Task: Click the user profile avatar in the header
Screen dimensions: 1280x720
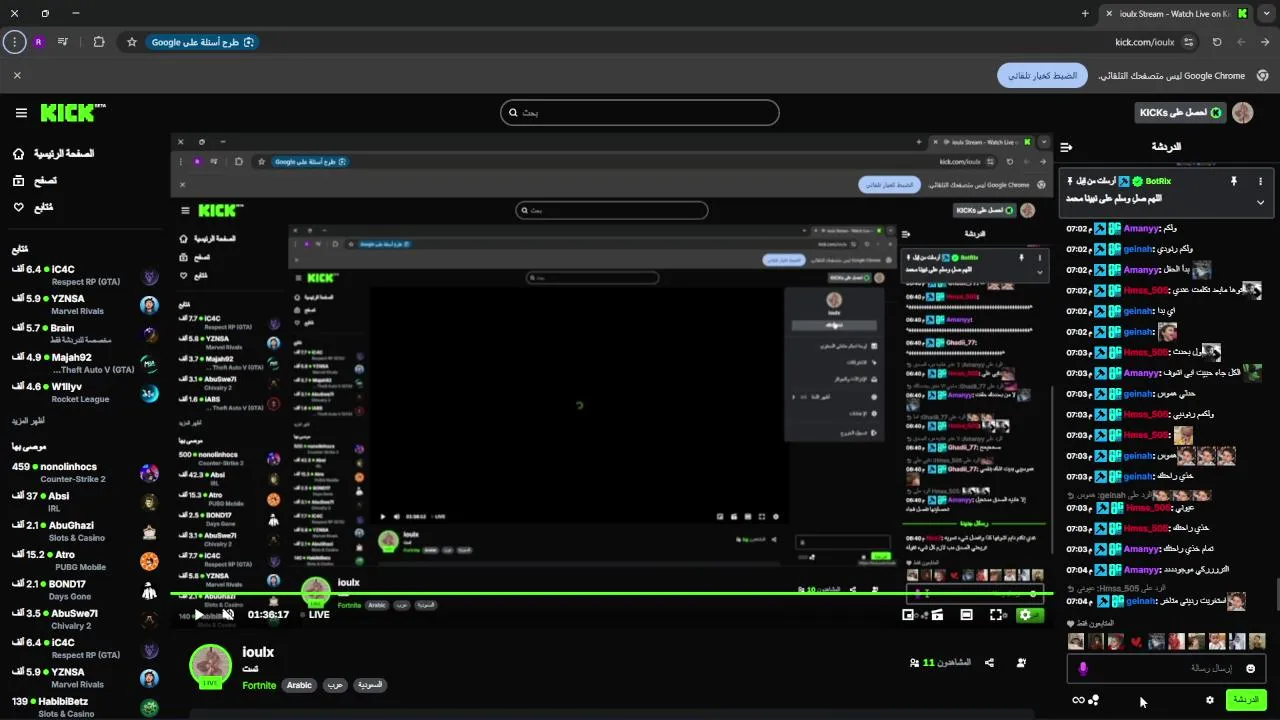Action: coord(1243,113)
